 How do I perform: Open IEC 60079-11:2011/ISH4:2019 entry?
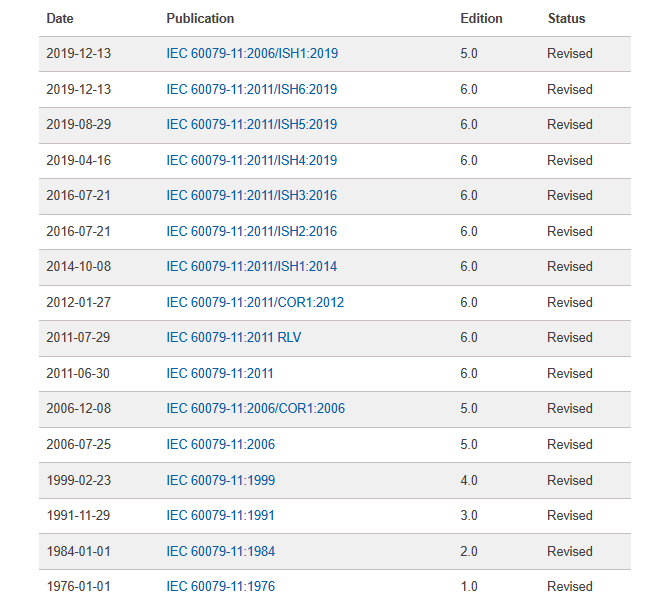tap(251, 161)
